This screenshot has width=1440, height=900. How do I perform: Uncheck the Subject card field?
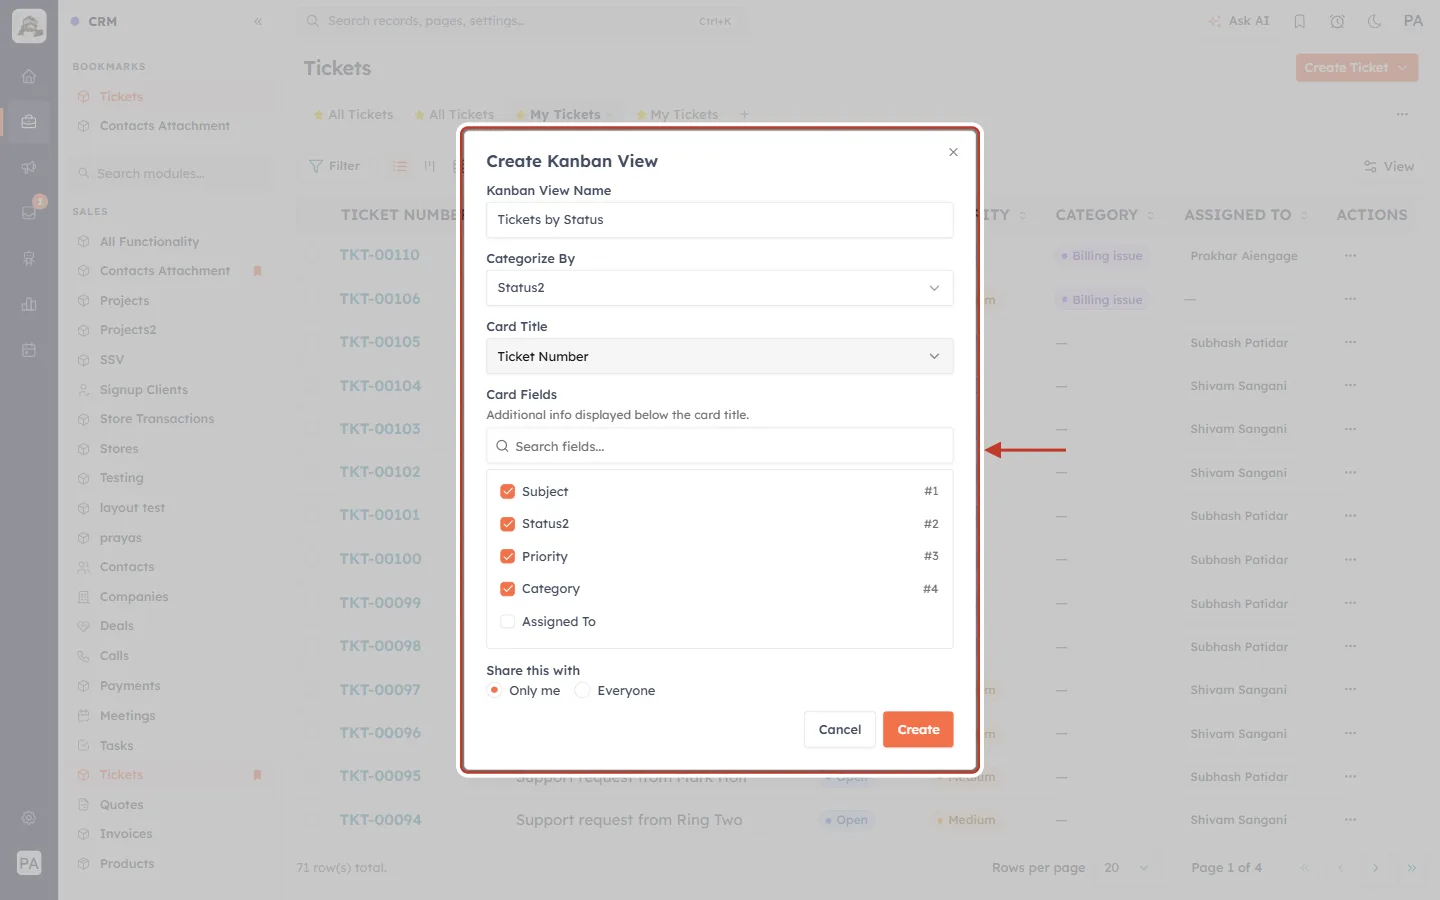tap(508, 491)
